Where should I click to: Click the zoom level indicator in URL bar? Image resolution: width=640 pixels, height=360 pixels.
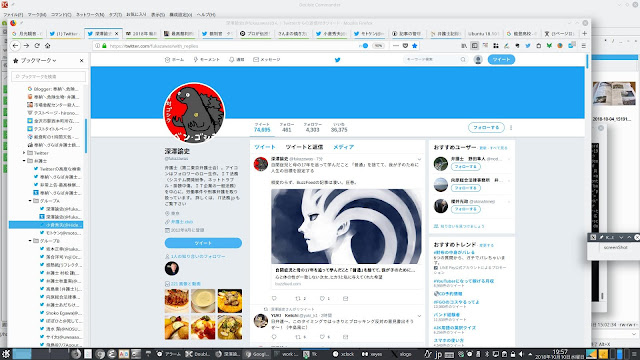pos(379,46)
